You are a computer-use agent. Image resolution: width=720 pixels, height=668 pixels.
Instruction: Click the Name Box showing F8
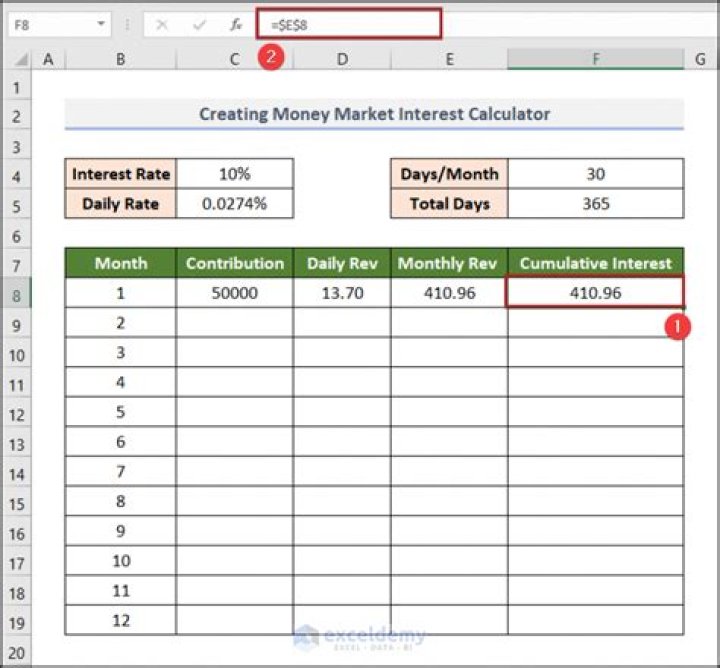[50, 24]
